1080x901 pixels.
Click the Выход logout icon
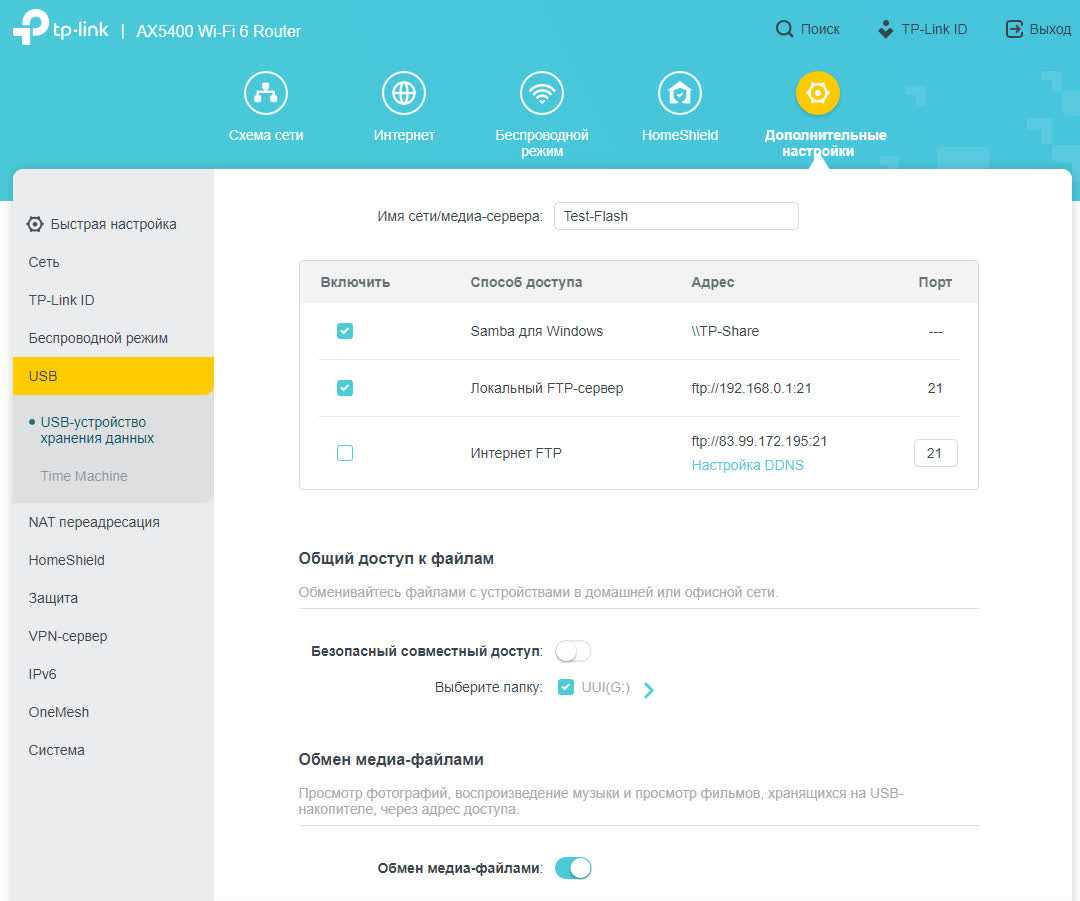click(1014, 29)
